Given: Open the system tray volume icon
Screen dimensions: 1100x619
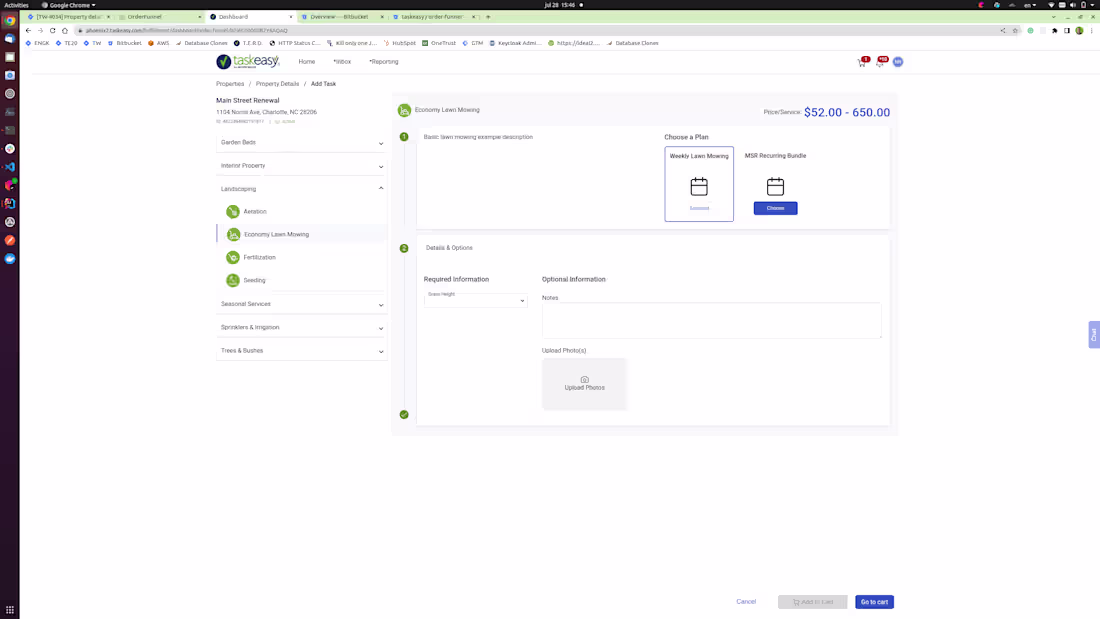Looking at the screenshot, I should click(x=1073, y=5).
